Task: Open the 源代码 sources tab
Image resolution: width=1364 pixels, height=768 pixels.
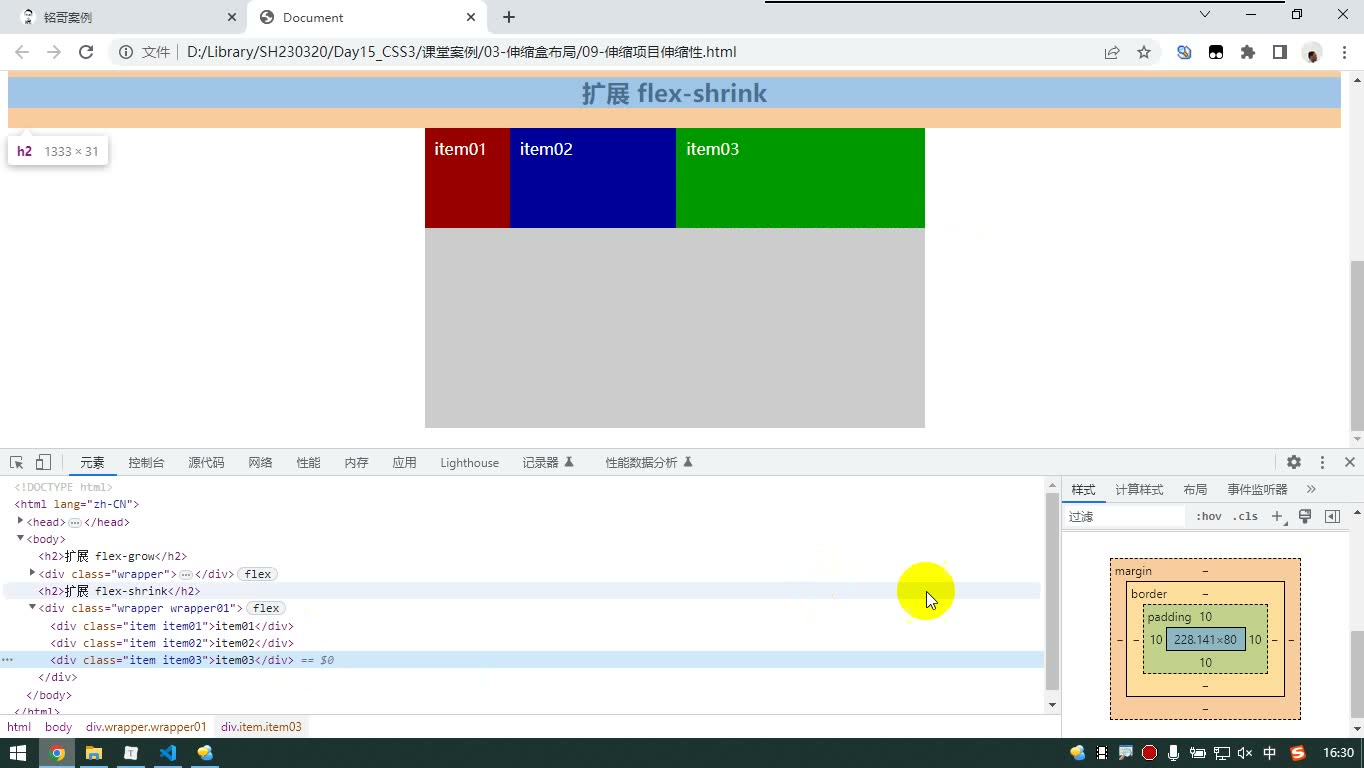Action: point(206,463)
